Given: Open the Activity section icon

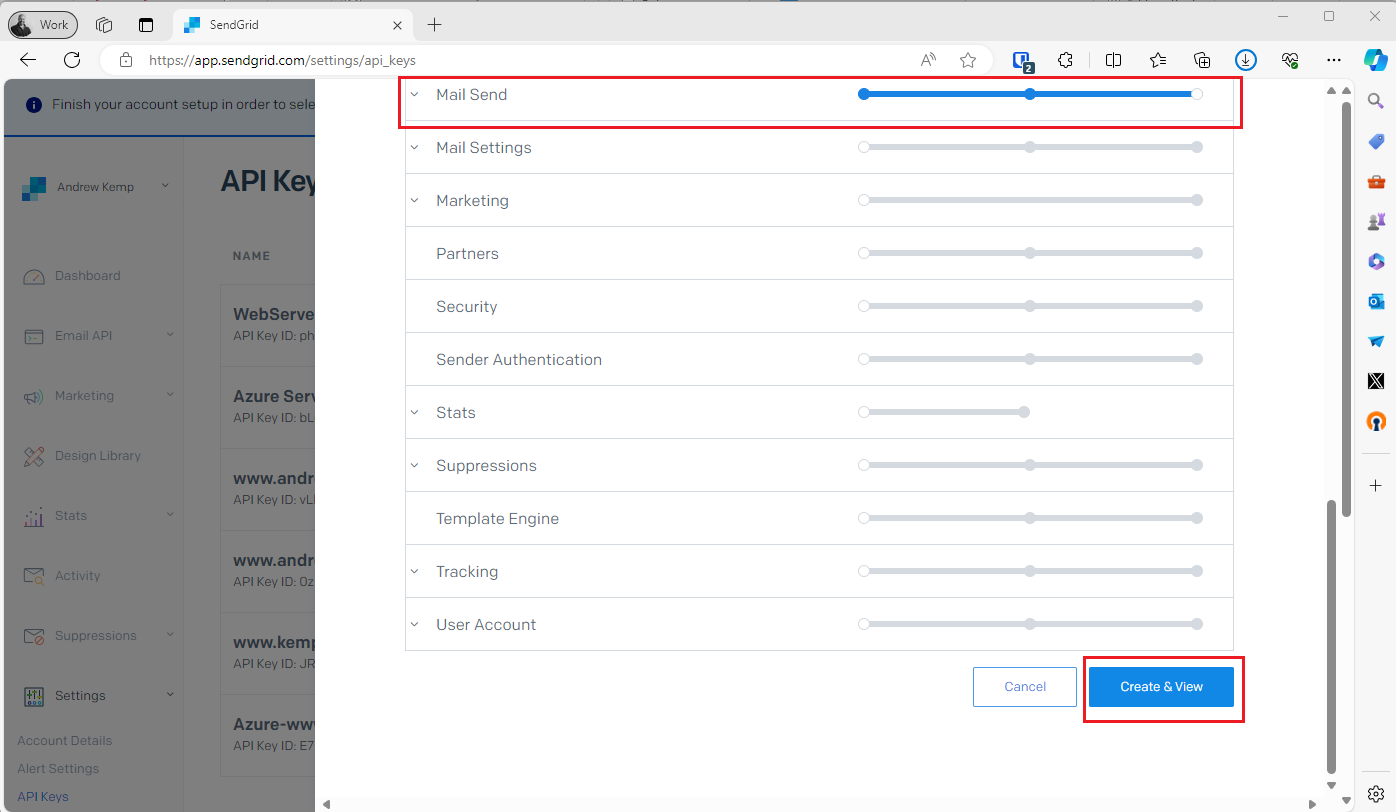Looking at the screenshot, I should coord(33,575).
